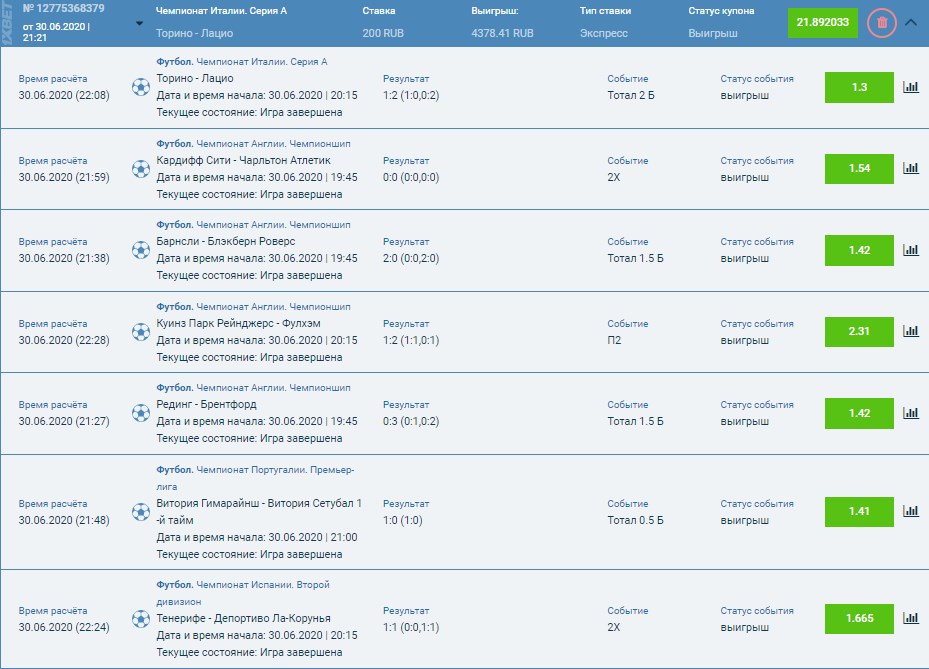The width and height of the screenshot is (929, 669).
Task: Open statistics chart for Рединг - Брентфорд
Action: point(911,413)
